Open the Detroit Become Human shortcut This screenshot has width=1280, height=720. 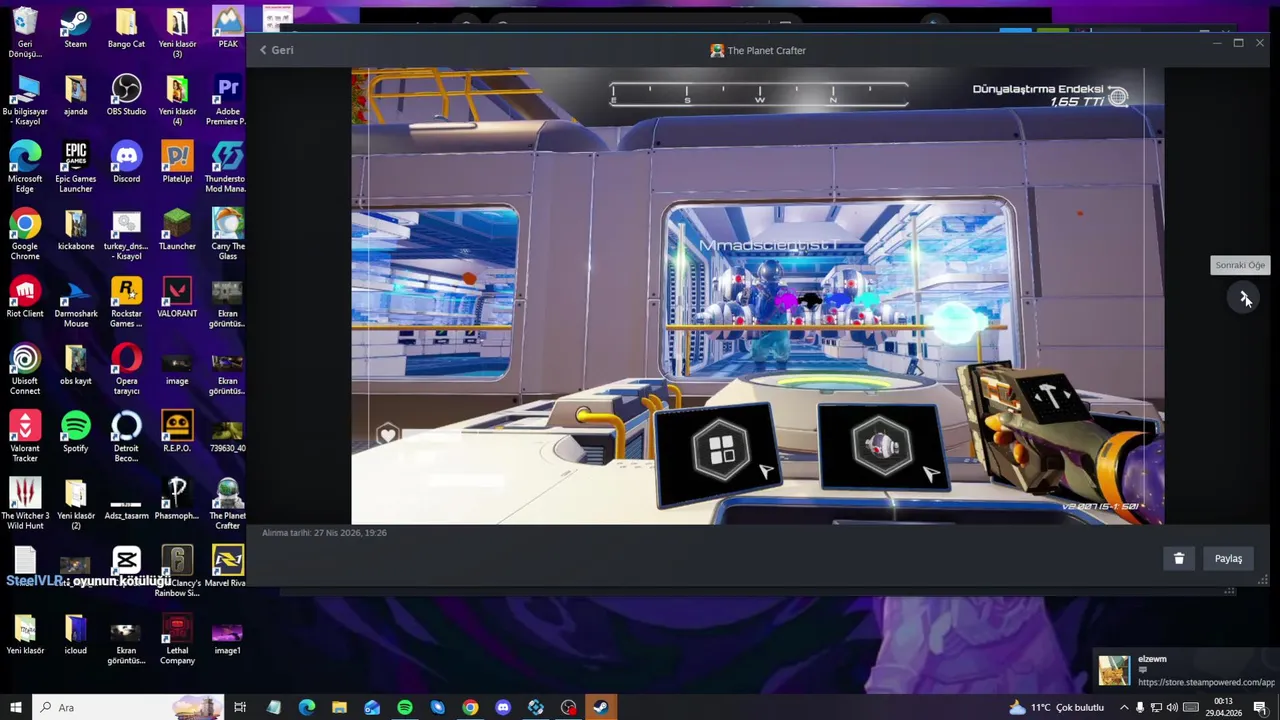126,436
